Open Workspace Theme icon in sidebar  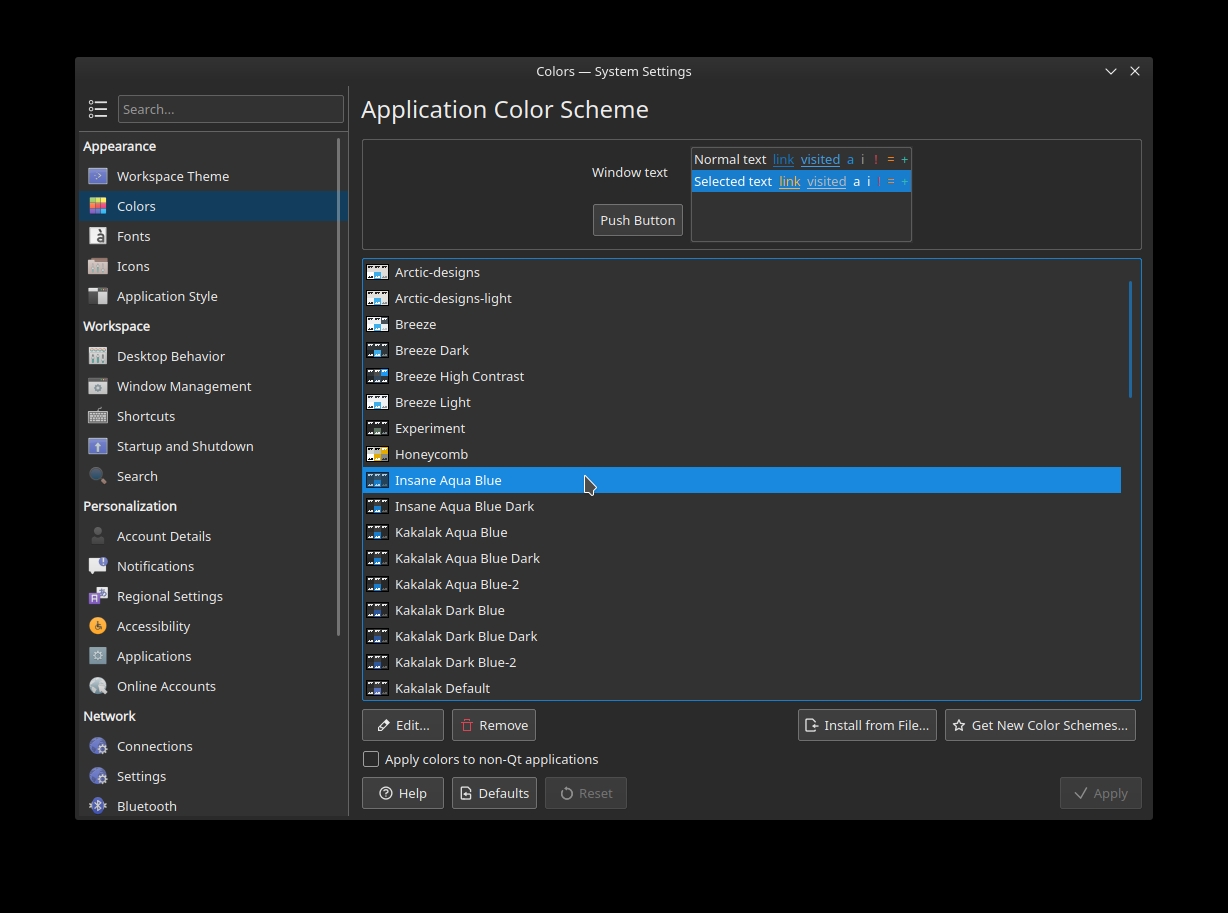coord(98,176)
